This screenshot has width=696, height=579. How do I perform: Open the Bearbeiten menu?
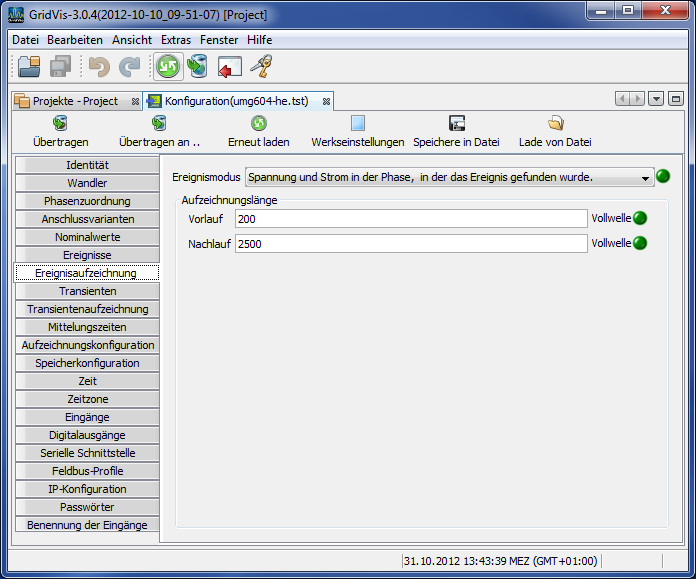click(75, 40)
